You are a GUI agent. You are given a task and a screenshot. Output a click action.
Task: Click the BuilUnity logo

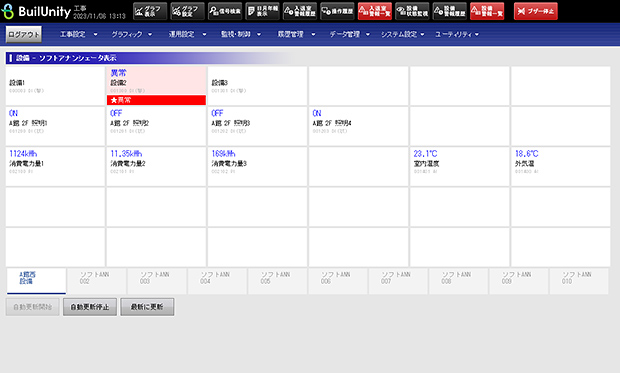coord(36,11)
